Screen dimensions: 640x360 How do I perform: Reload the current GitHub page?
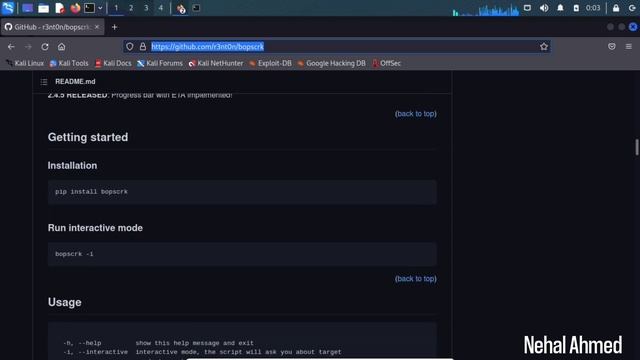point(45,47)
